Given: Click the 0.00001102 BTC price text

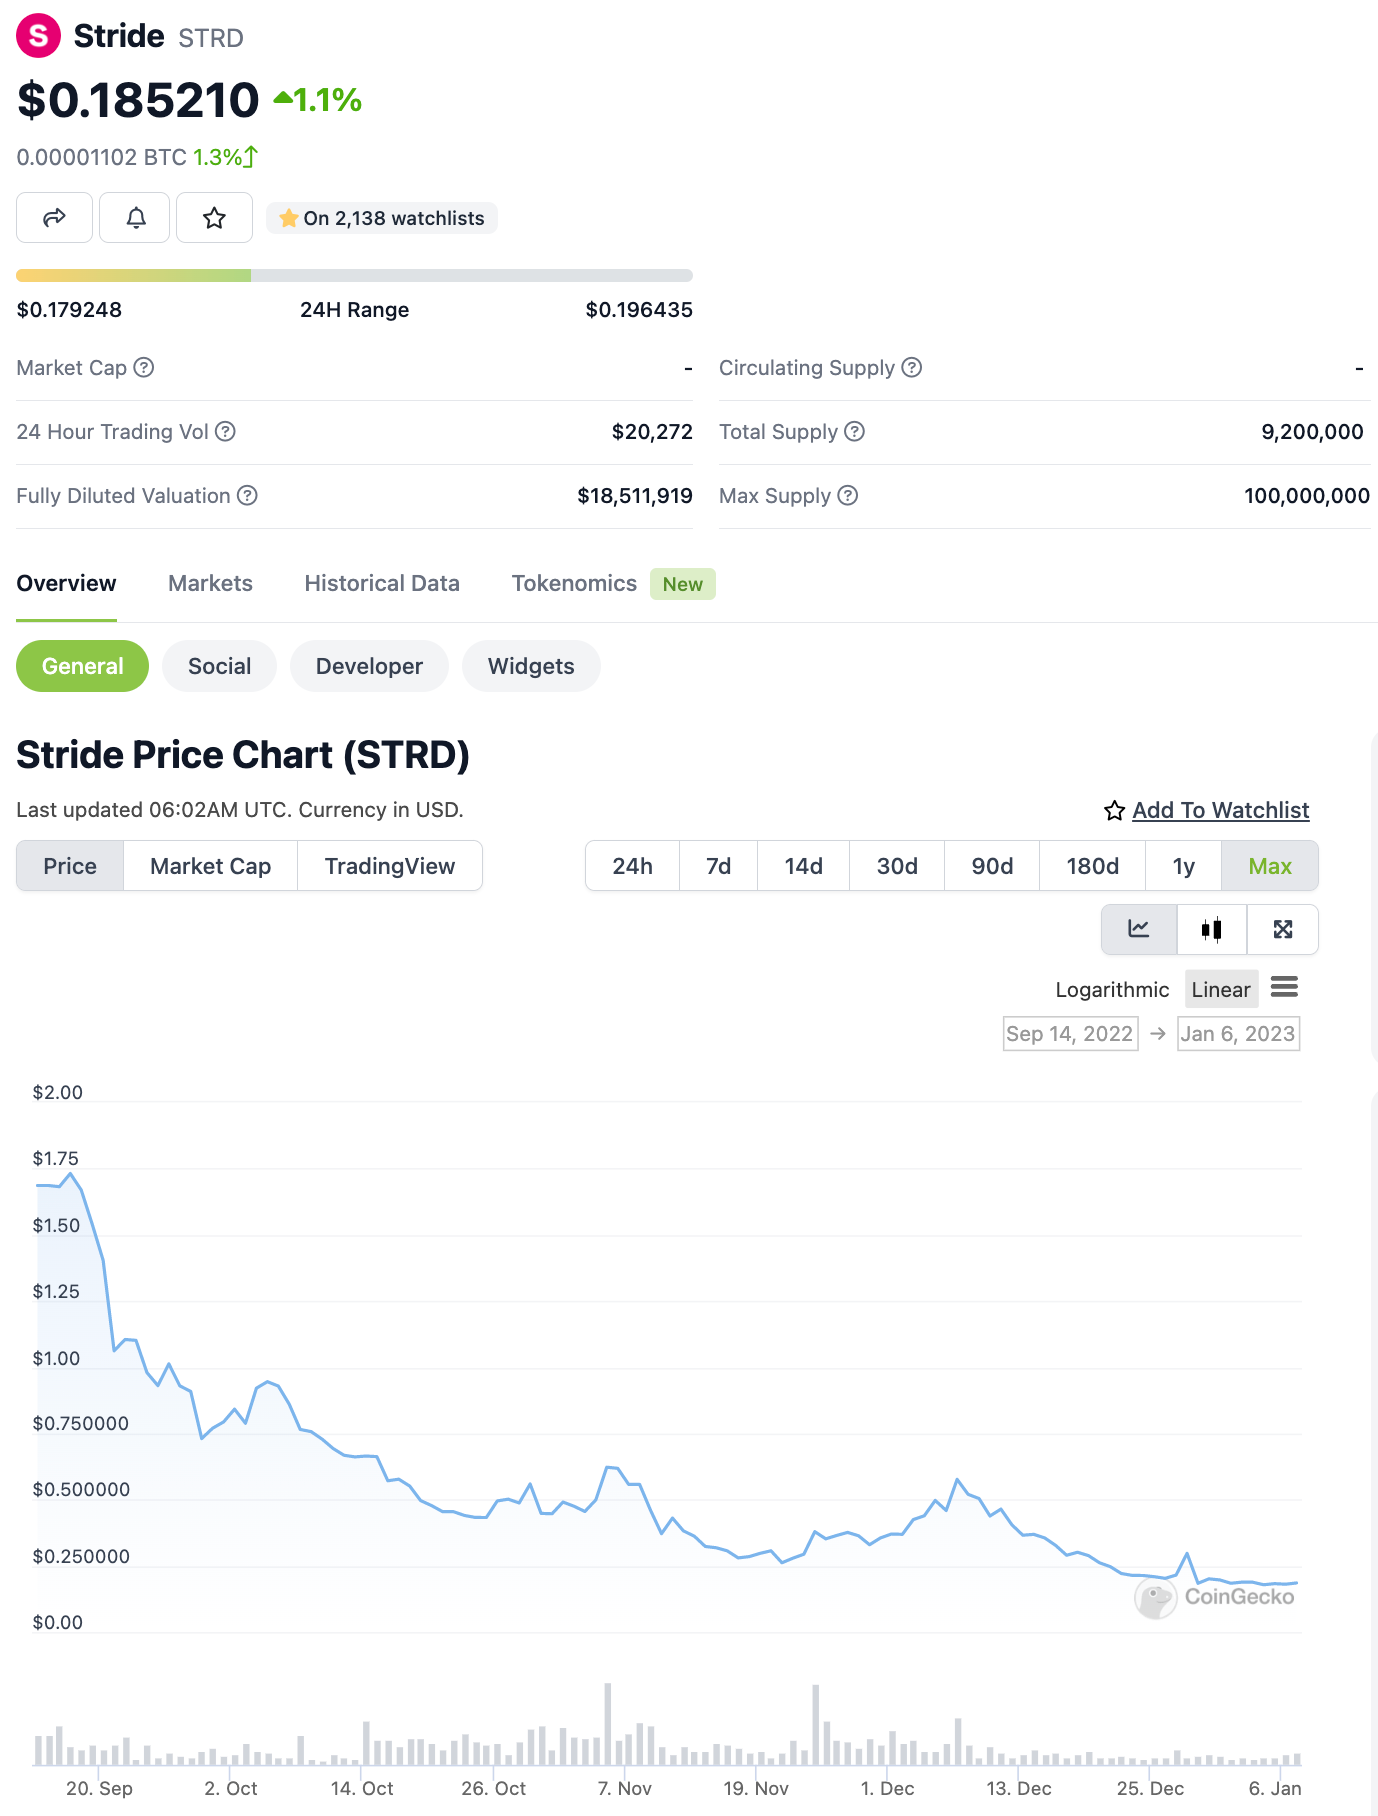Looking at the screenshot, I should point(101,157).
